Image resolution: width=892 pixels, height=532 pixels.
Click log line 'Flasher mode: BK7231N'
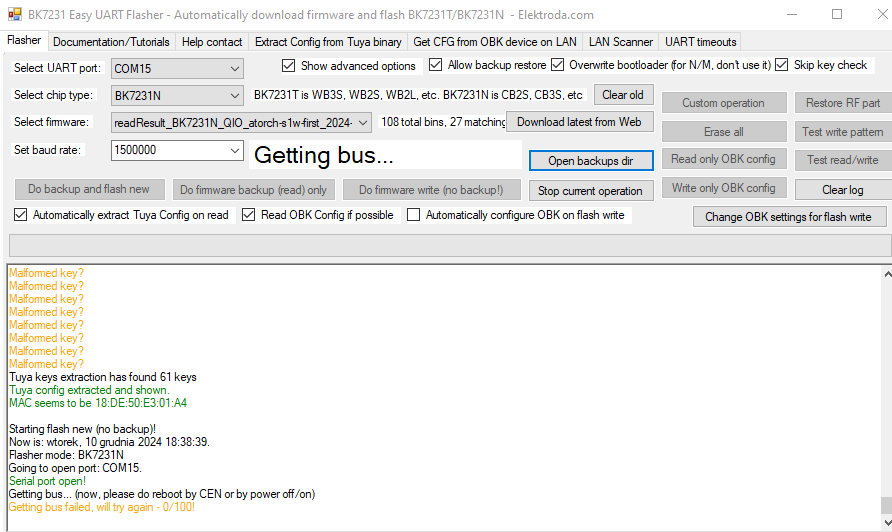pyautogui.click(x=66, y=455)
